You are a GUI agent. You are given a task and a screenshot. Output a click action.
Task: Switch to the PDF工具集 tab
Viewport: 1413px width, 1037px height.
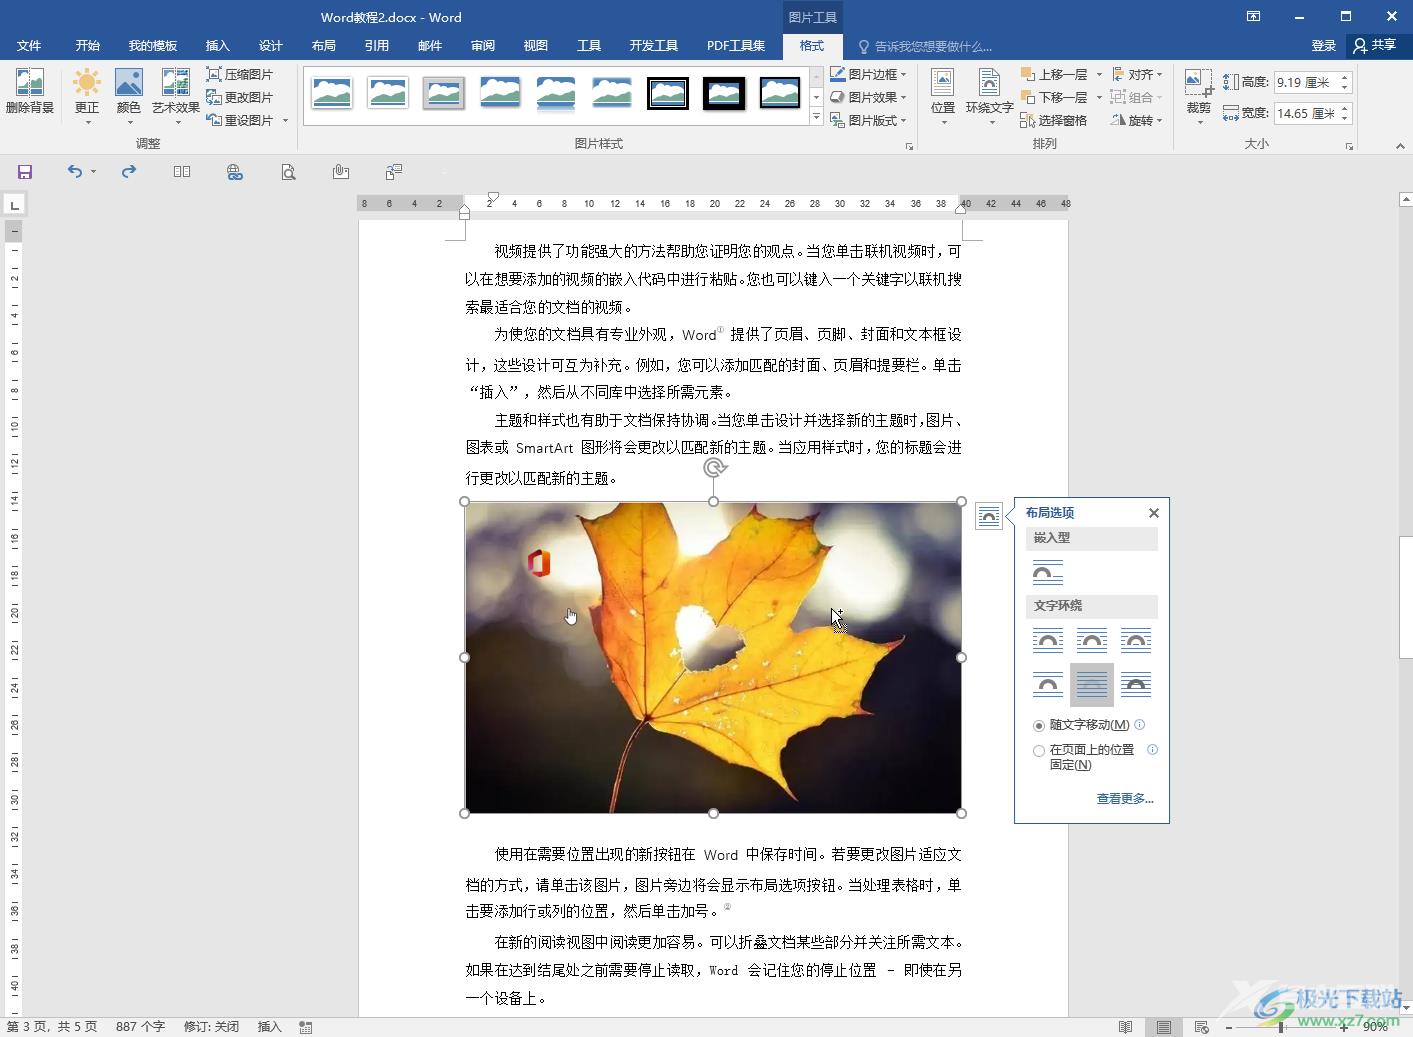tap(735, 46)
